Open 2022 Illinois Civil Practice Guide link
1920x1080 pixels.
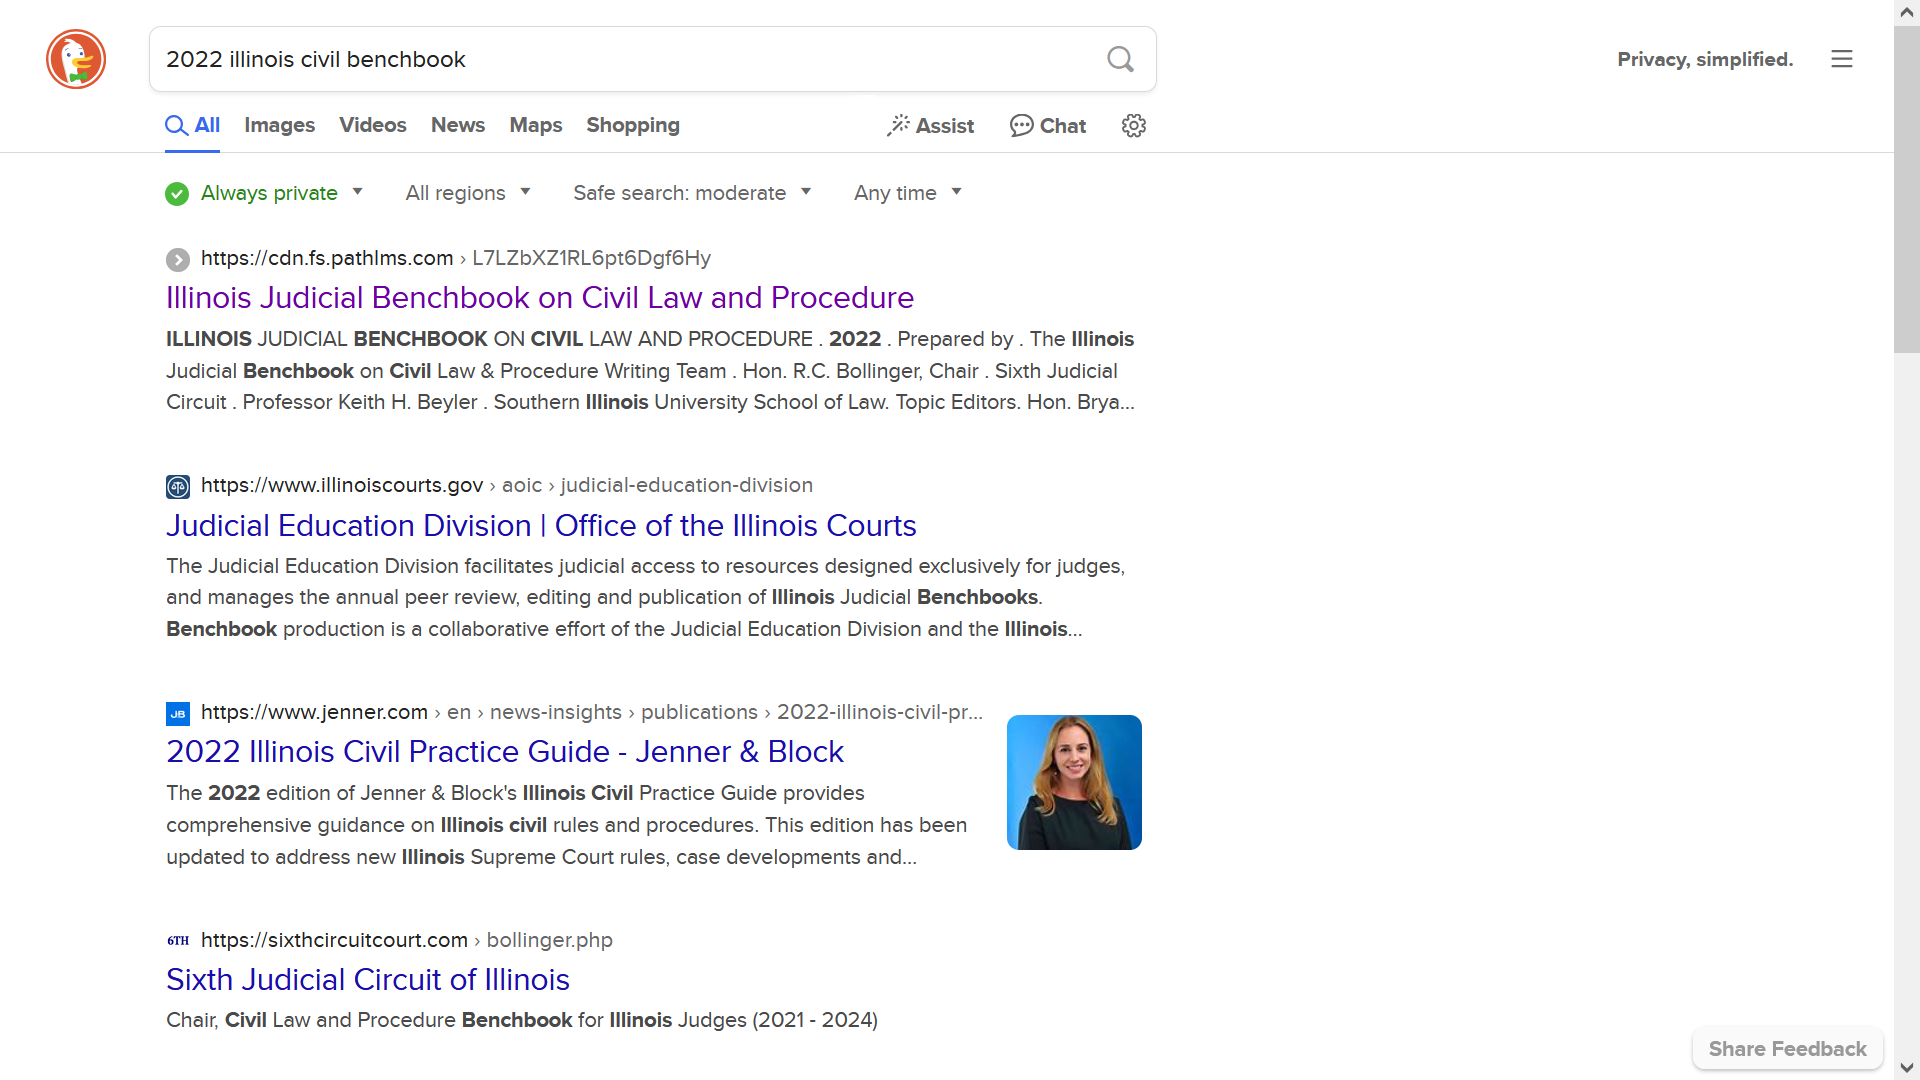click(x=504, y=752)
